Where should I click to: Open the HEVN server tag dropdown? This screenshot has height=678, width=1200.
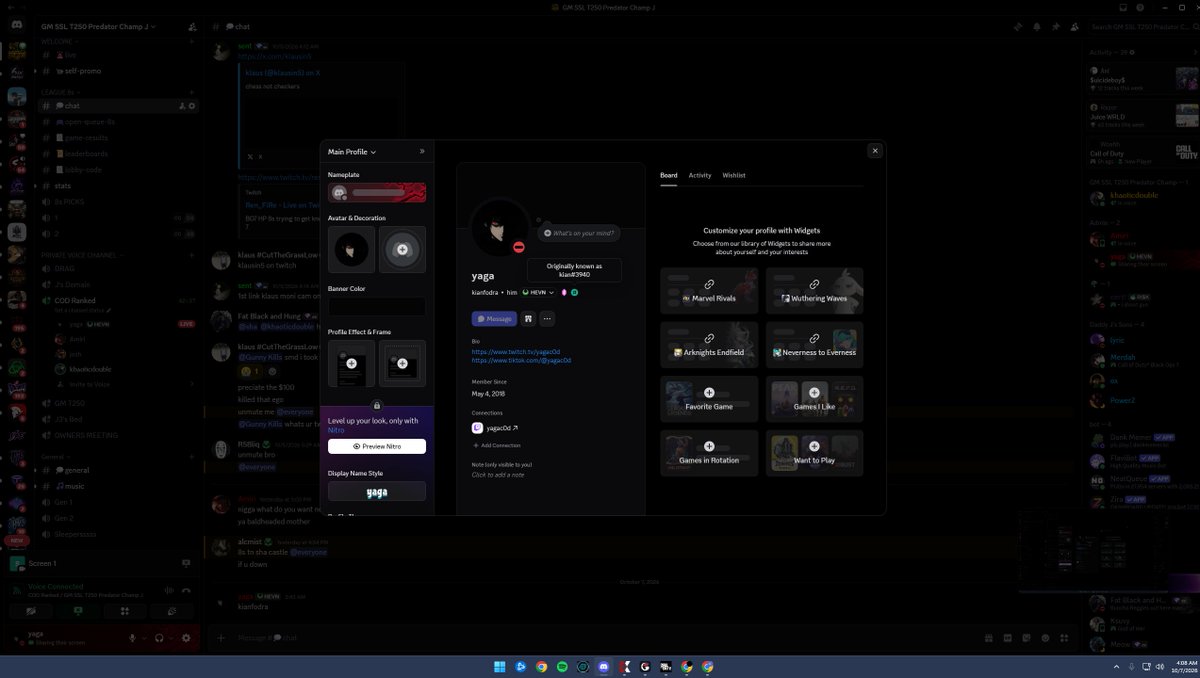(538, 292)
